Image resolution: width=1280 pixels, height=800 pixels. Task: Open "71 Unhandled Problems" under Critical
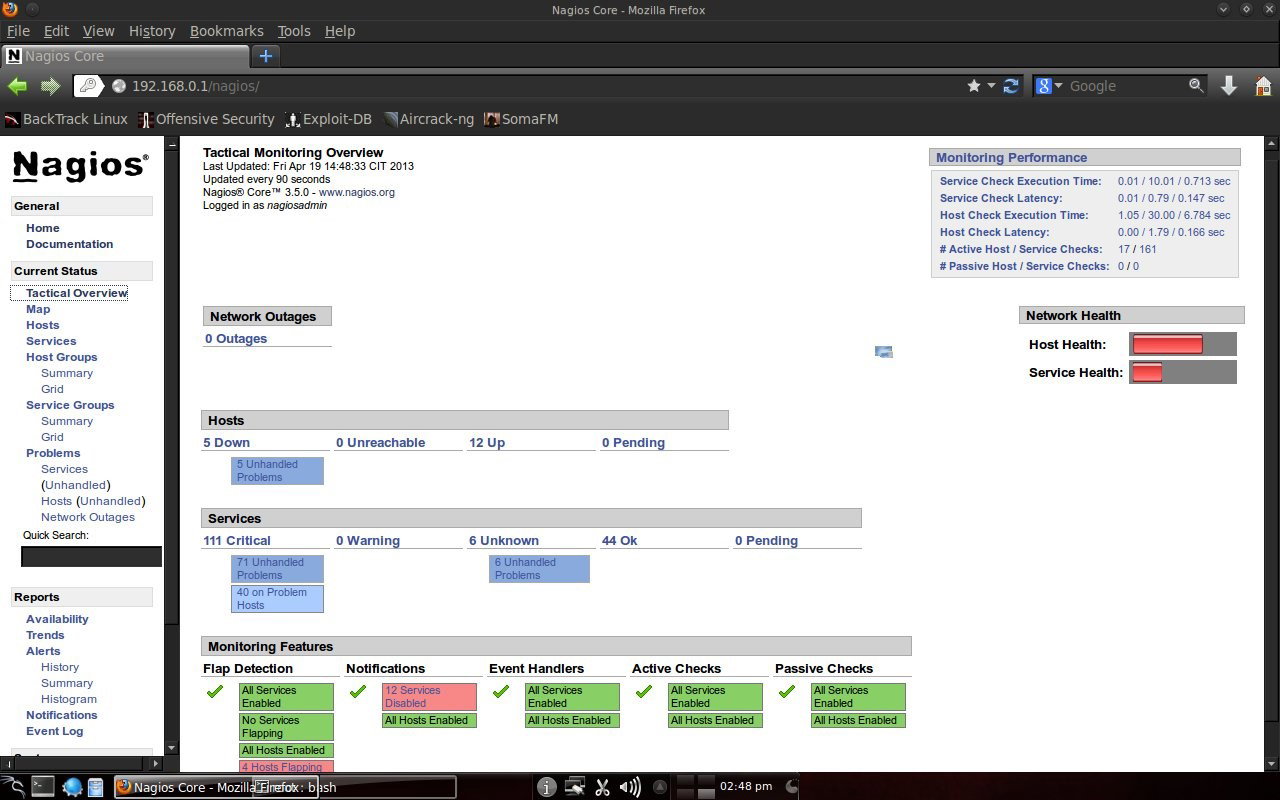[x=277, y=569]
